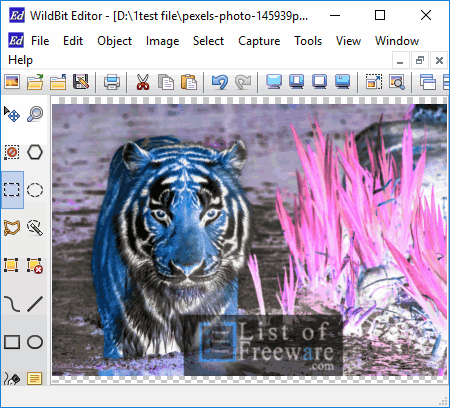
Task: Select the lasso freehand selection tool
Action: click(x=12, y=228)
